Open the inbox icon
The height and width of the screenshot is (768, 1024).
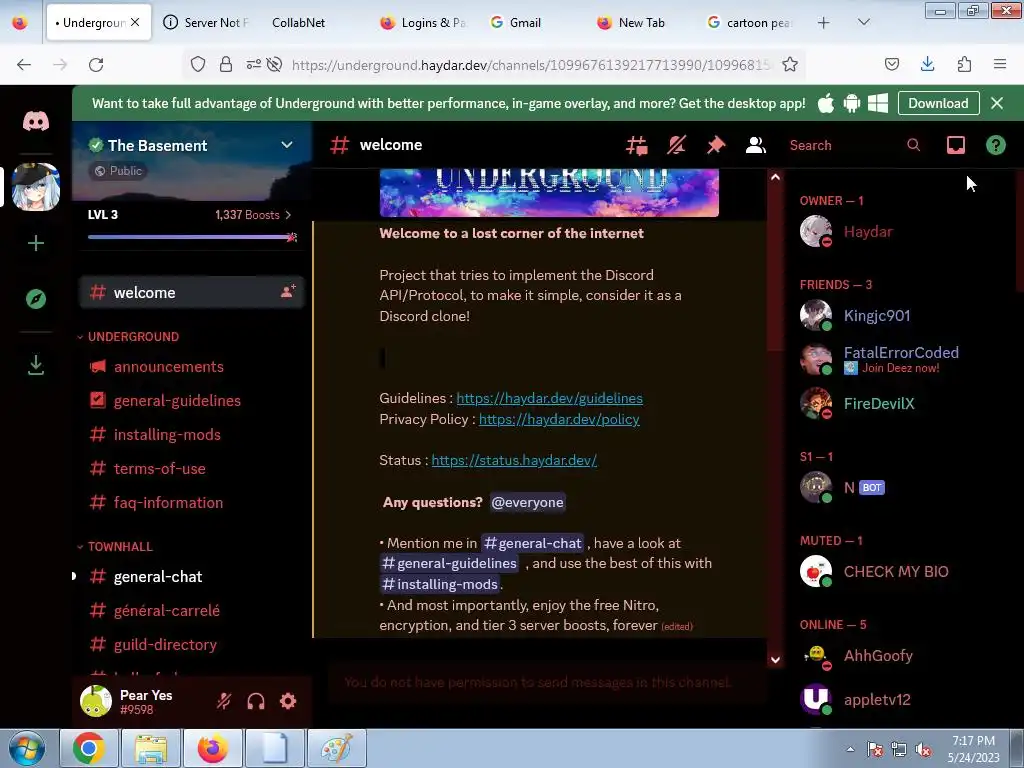[x=956, y=145]
